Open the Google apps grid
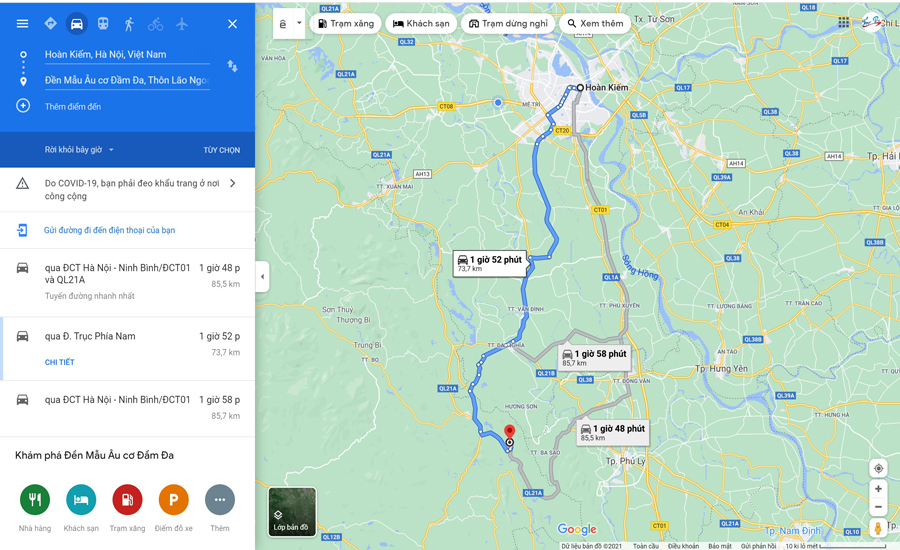The image size is (900, 550). (x=843, y=22)
